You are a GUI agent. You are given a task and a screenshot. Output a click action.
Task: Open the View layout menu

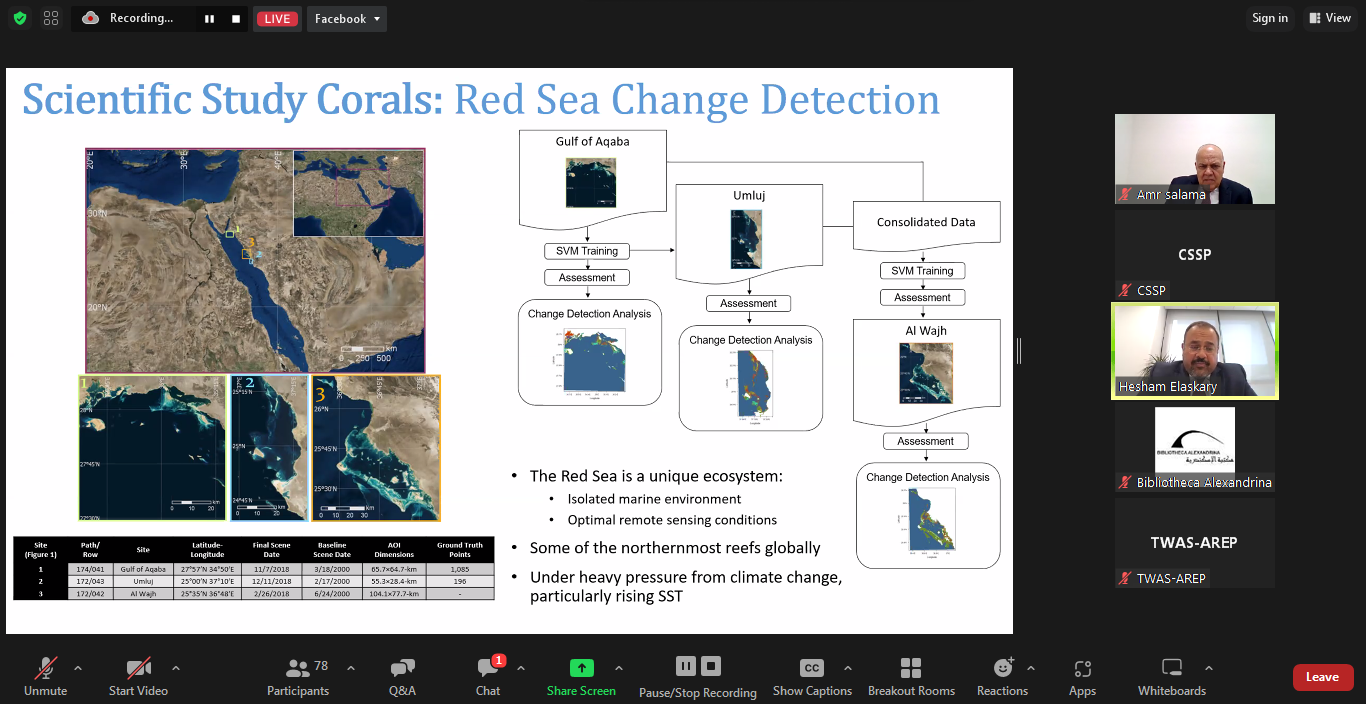(x=1329, y=18)
